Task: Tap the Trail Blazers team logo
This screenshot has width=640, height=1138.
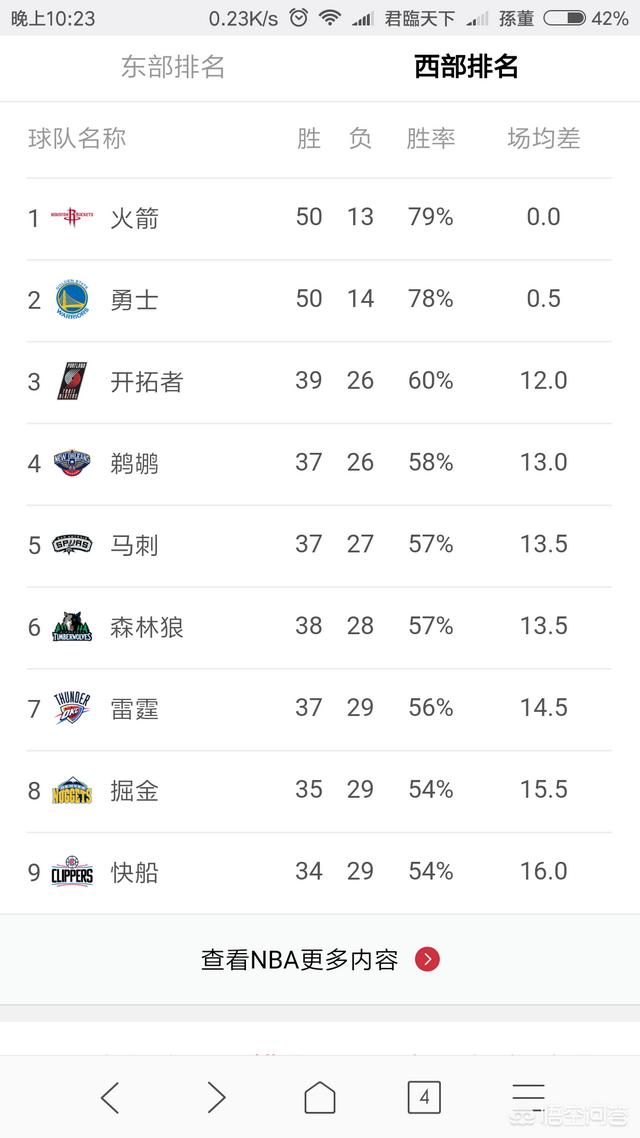Action: 72,381
